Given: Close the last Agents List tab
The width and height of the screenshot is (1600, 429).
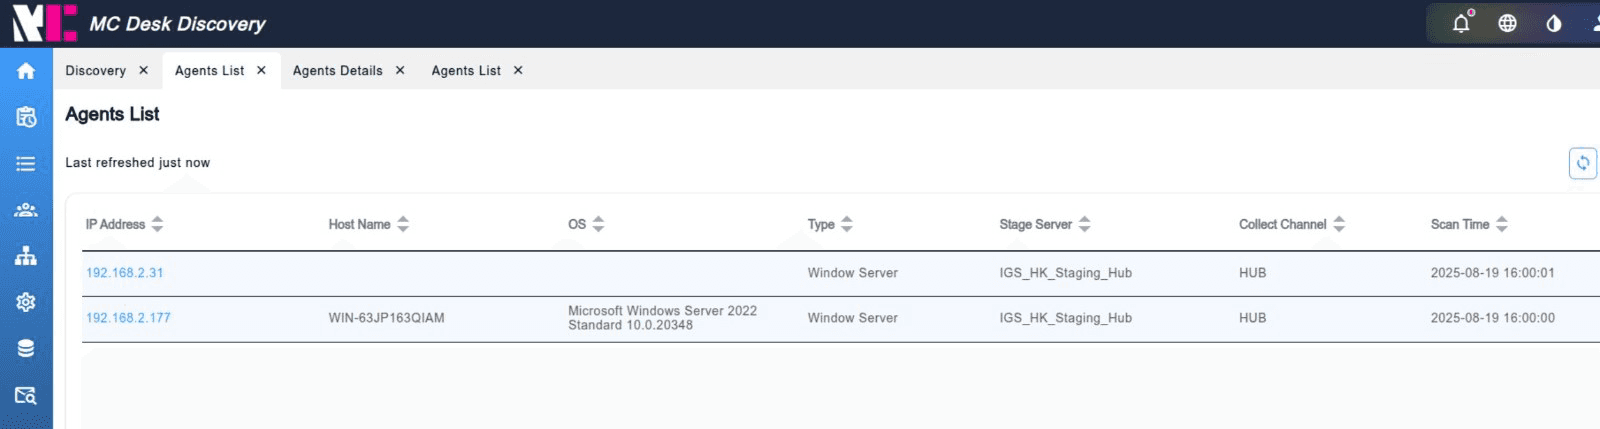Looking at the screenshot, I should coord(518,70).
